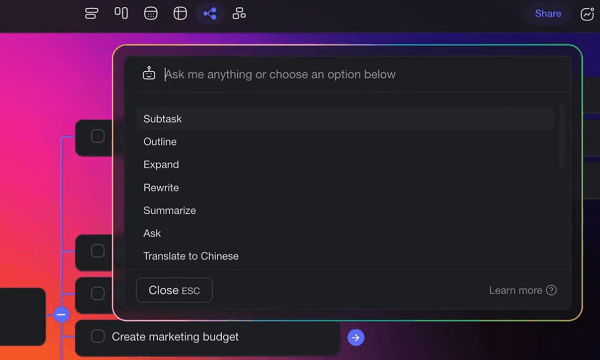The image size is (600, 360).
Task: Check the Create marketing budget checkbox
Action: coord(98,336)
